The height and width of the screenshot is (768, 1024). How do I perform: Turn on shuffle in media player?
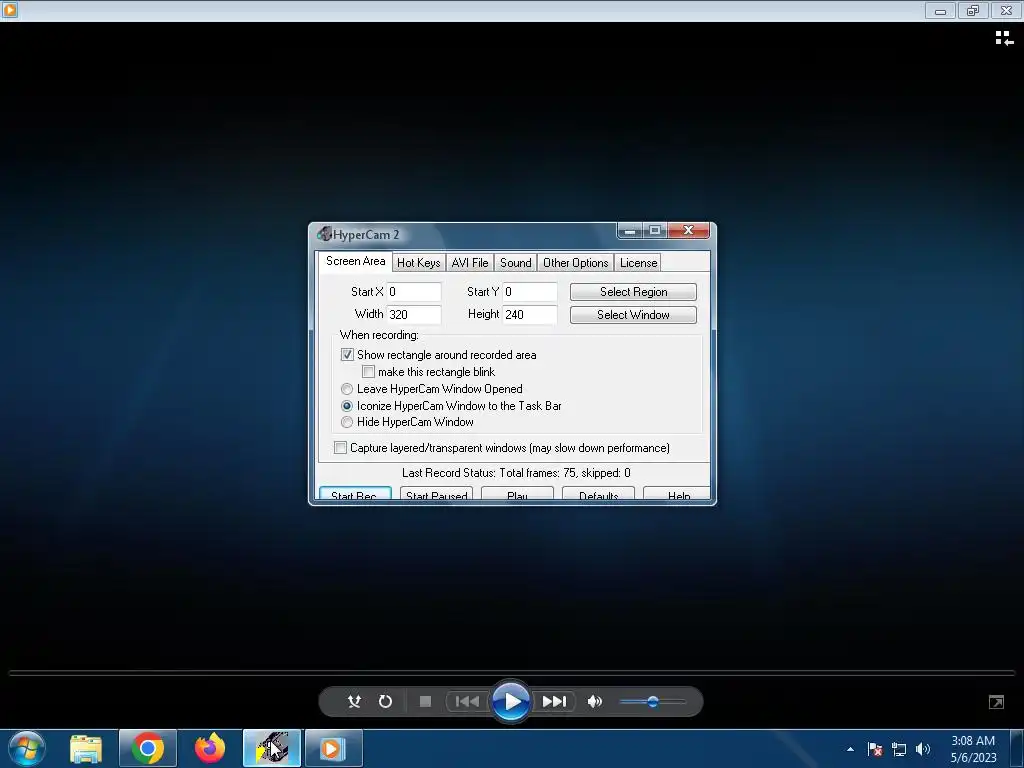pyautogui.click(x=354, y=701)
